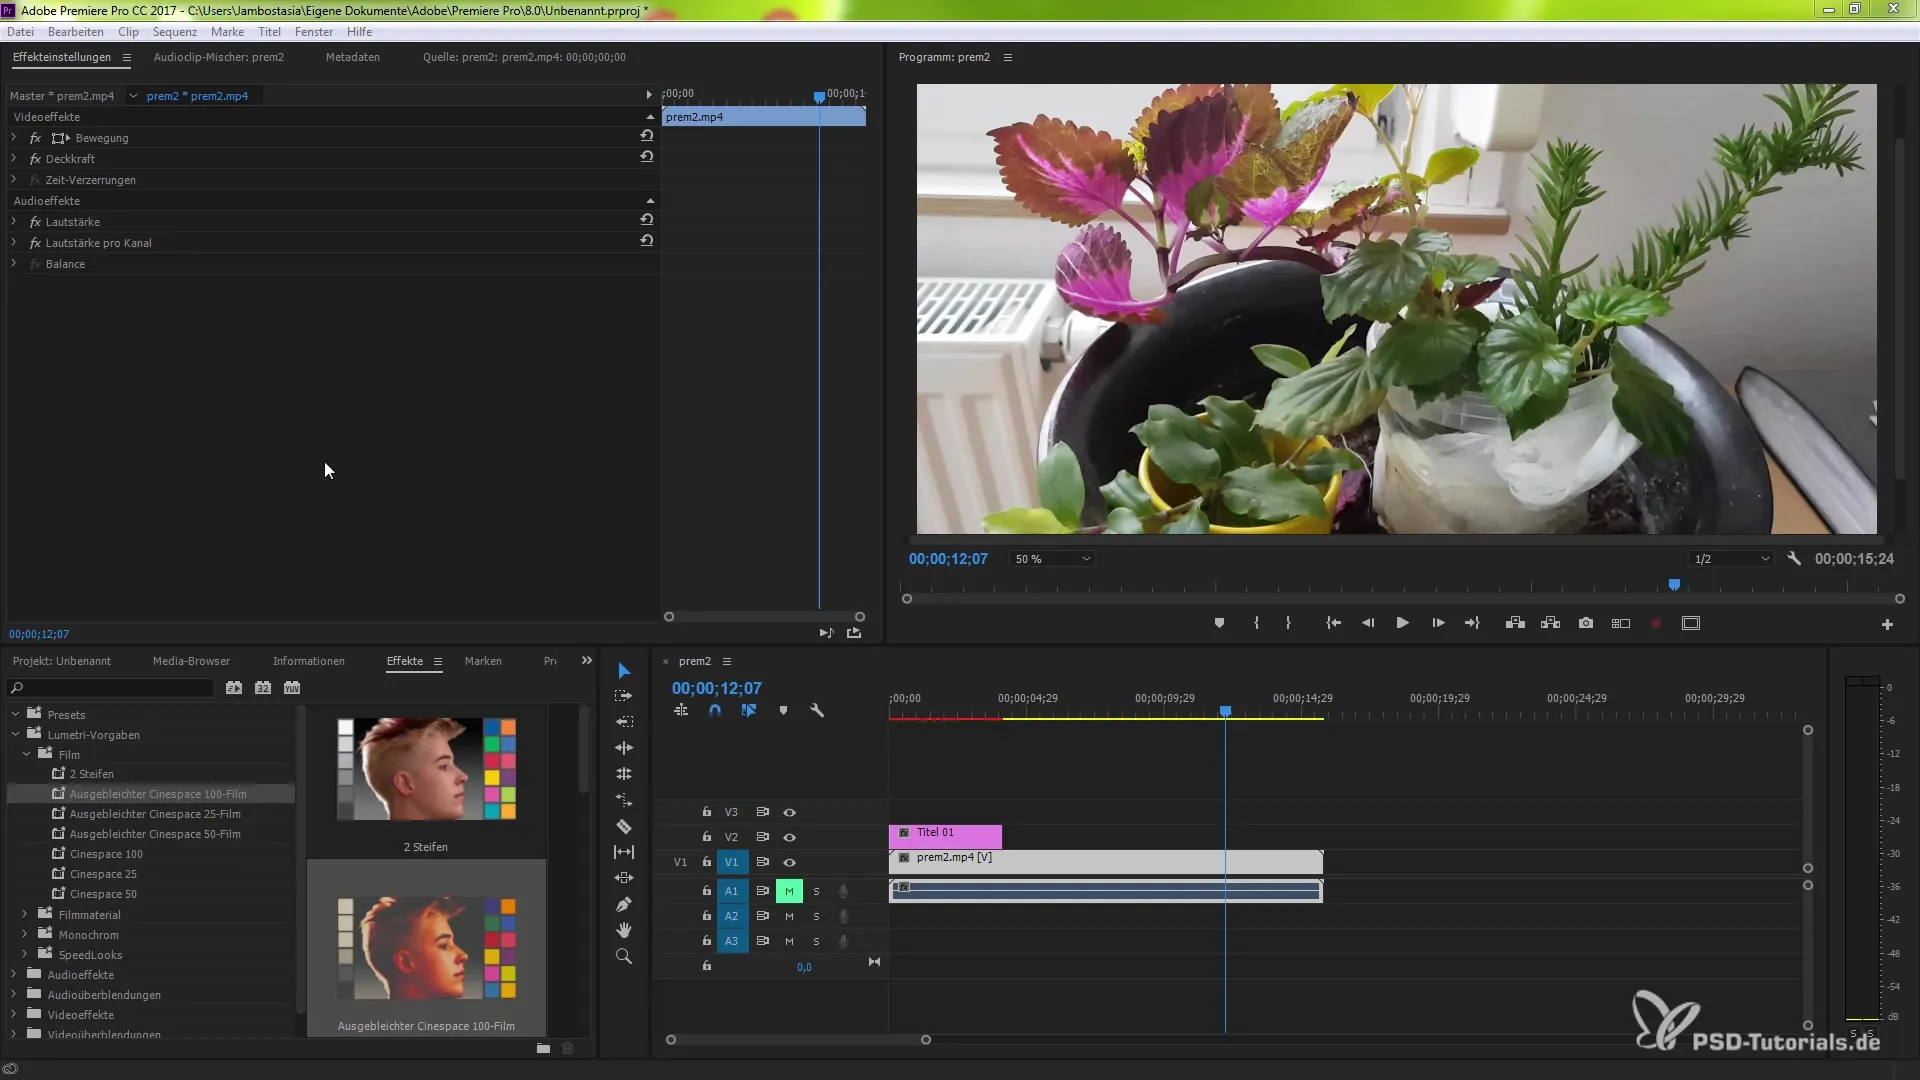Screen dimensions: 1920x1080
Task: Select the Titel 01 clip
Action: 945,837
